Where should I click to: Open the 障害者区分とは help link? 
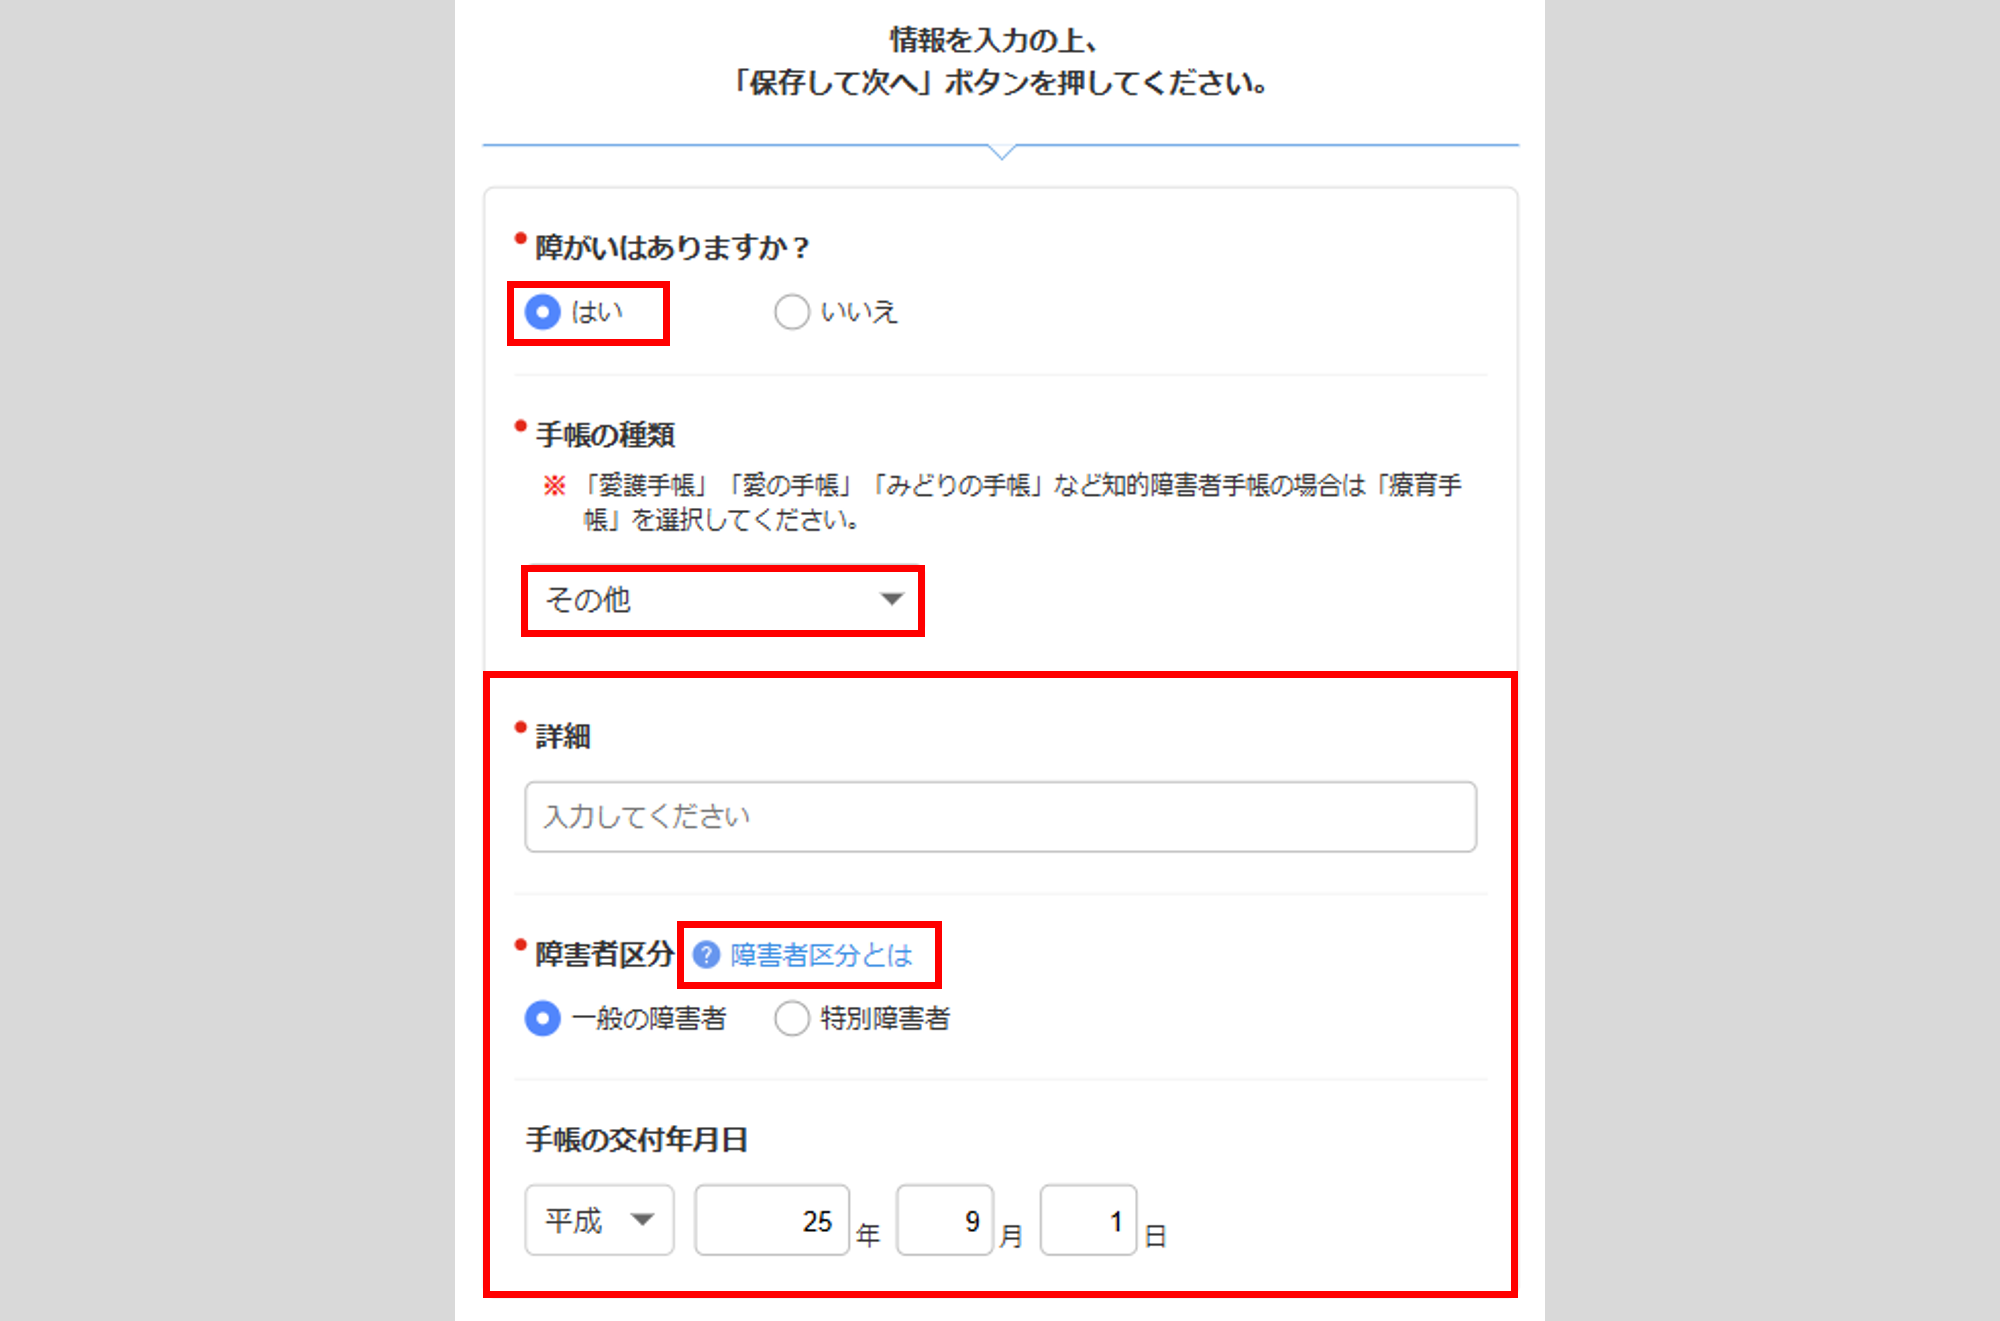tap(821, 955)
